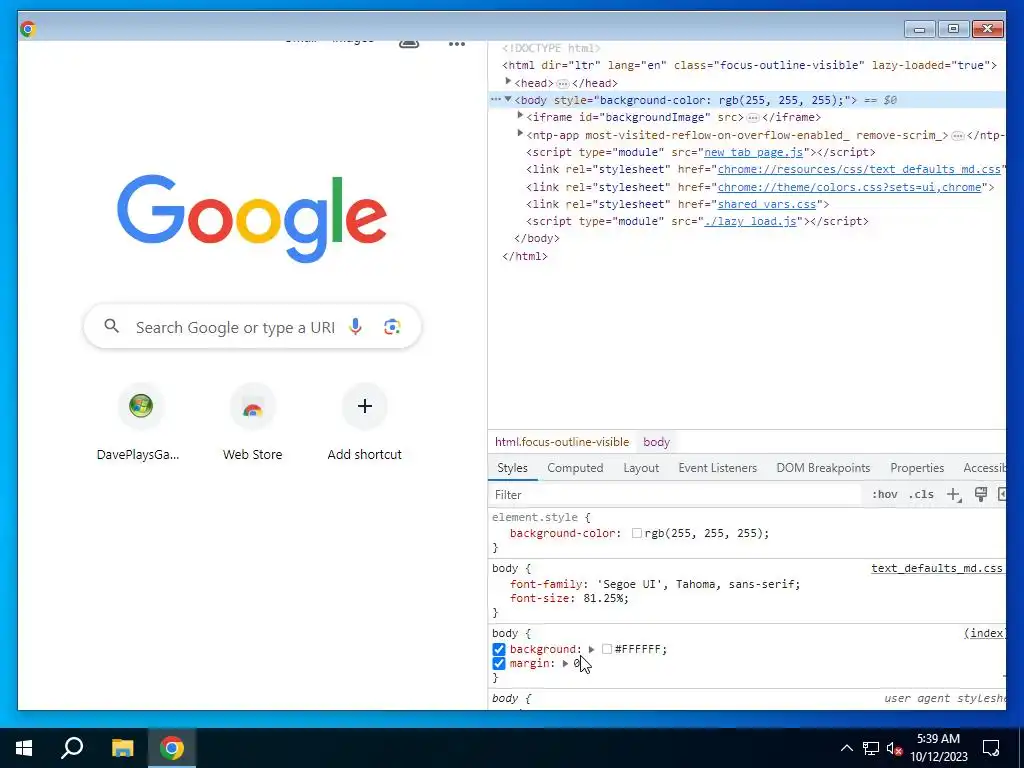Click the iframe collapsed contents ellipsis badge
This screenshot has height=768, width=1024.
coord(753,118)
